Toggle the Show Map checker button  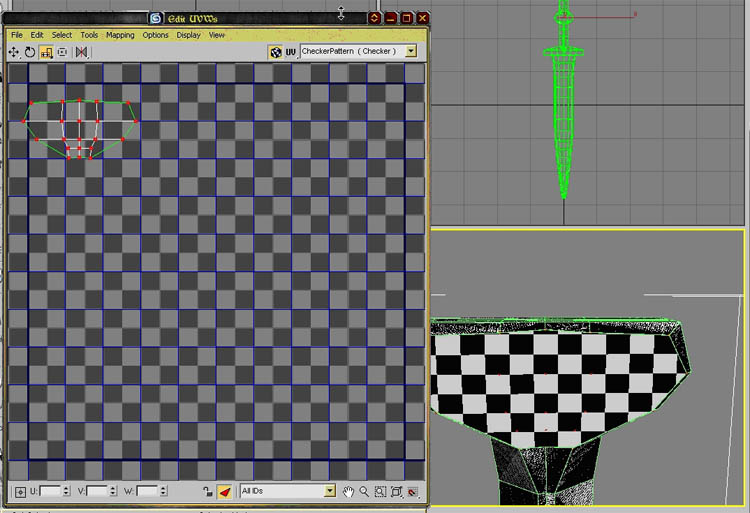[275, 51]
